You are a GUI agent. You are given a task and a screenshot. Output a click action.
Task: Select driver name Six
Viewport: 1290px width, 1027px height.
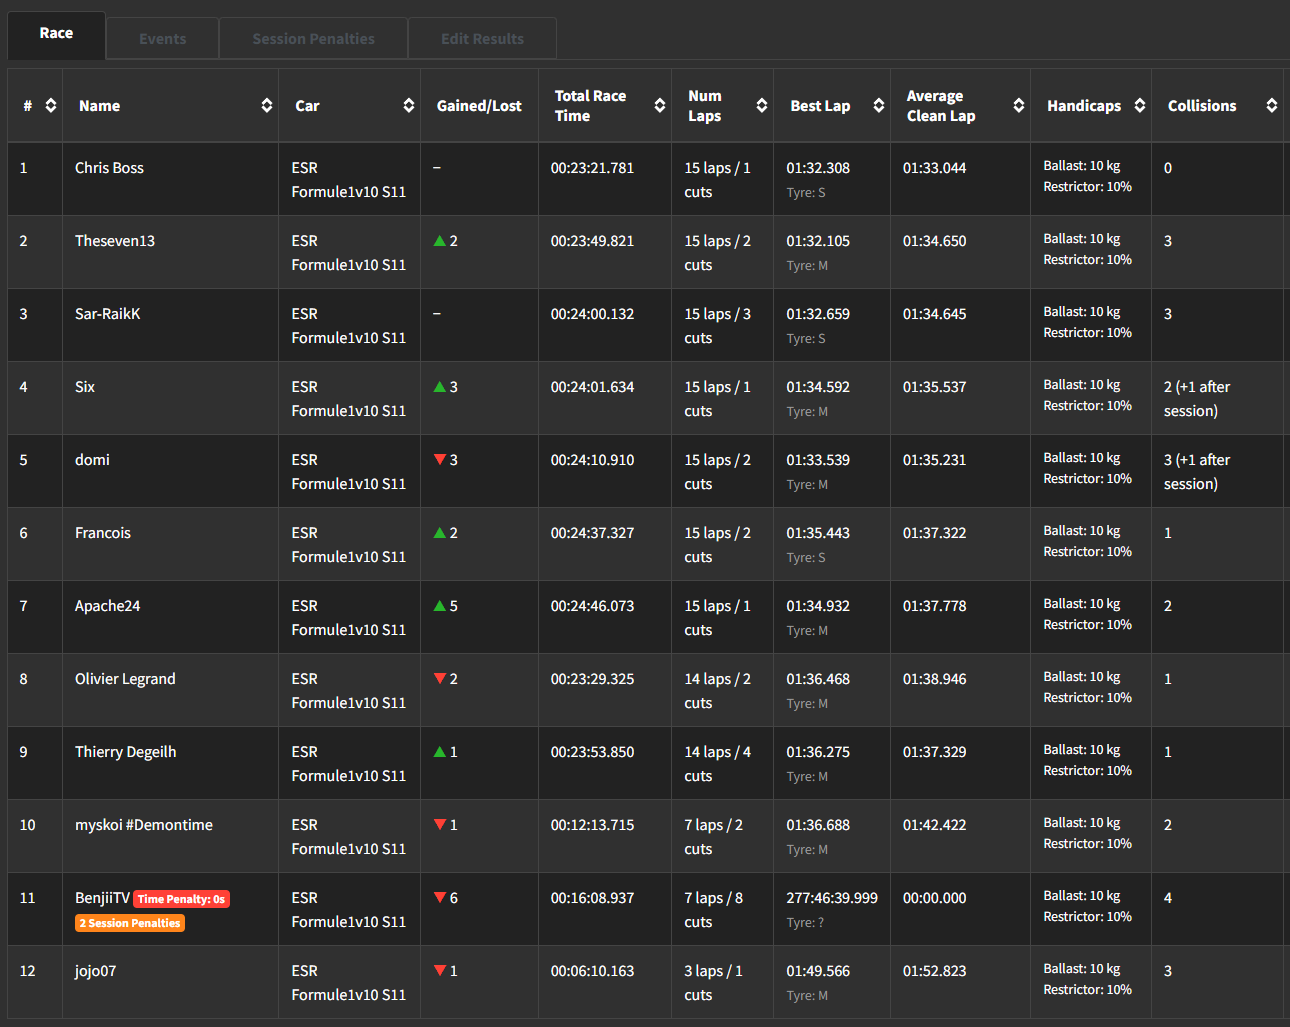click(x=85, y=387)
